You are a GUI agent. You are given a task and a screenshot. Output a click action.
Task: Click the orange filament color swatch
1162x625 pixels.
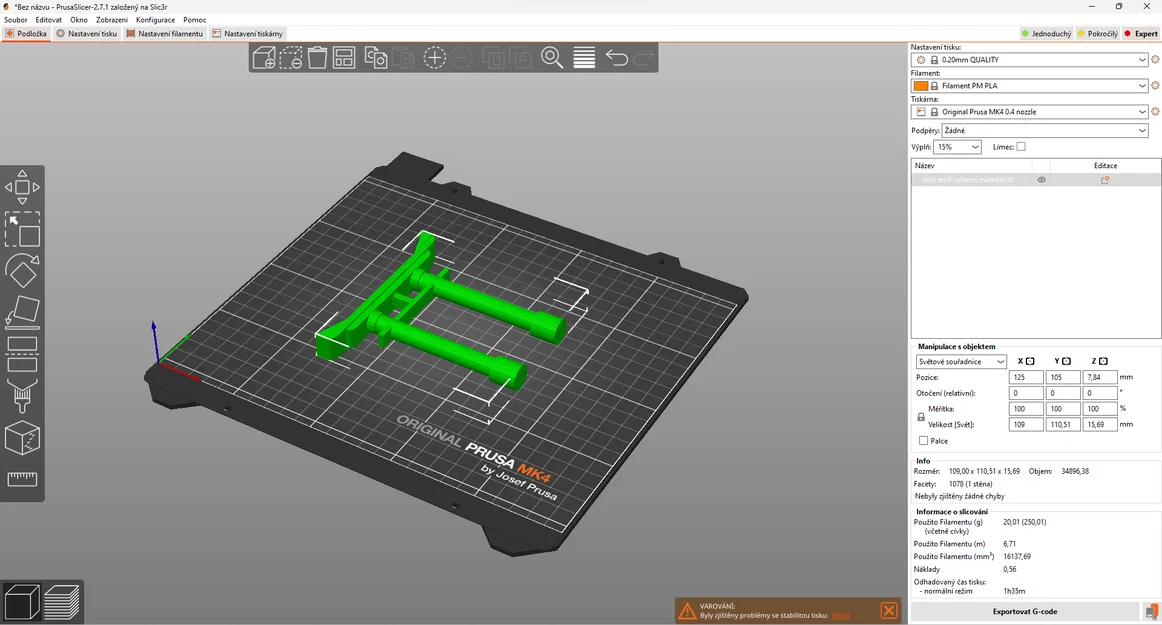[x=920, y=86]
